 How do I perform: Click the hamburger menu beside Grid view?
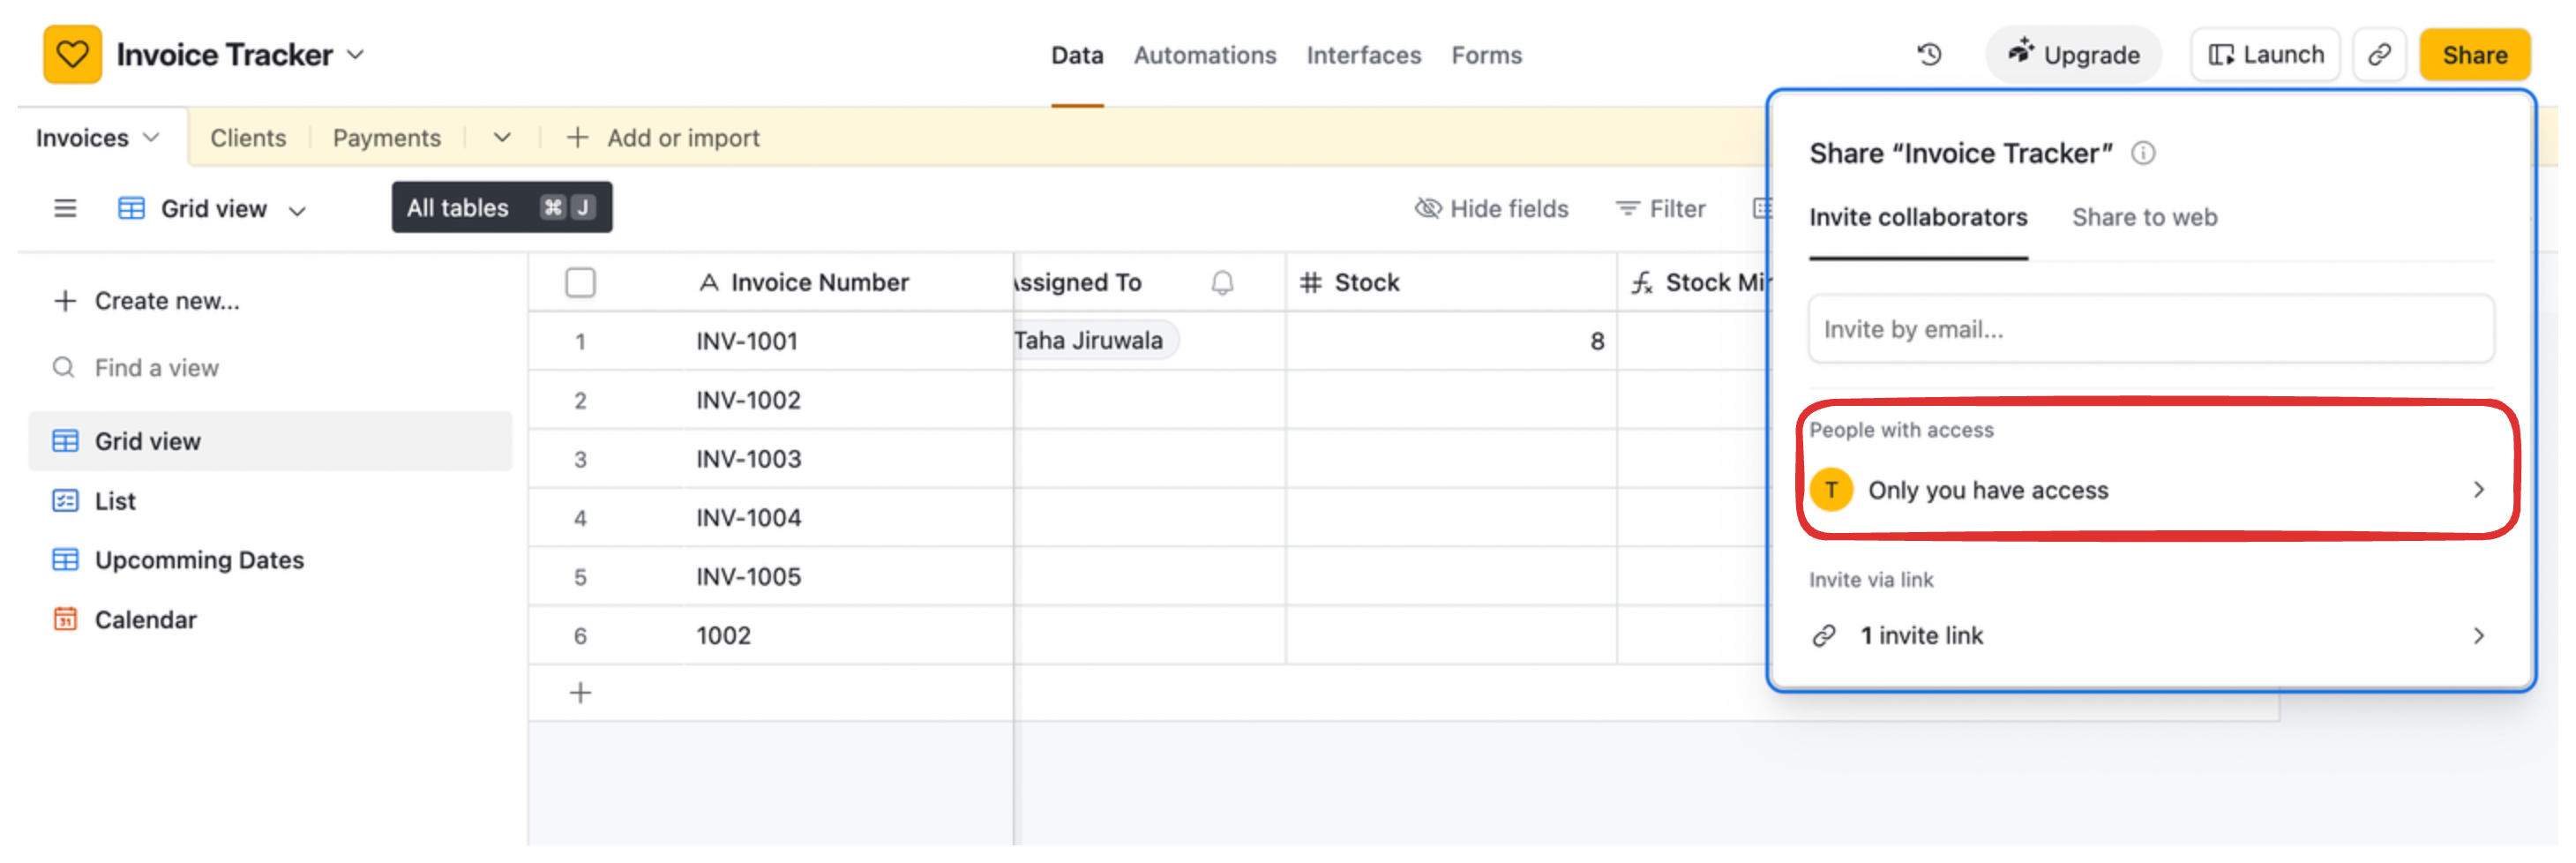coord(64,208)
